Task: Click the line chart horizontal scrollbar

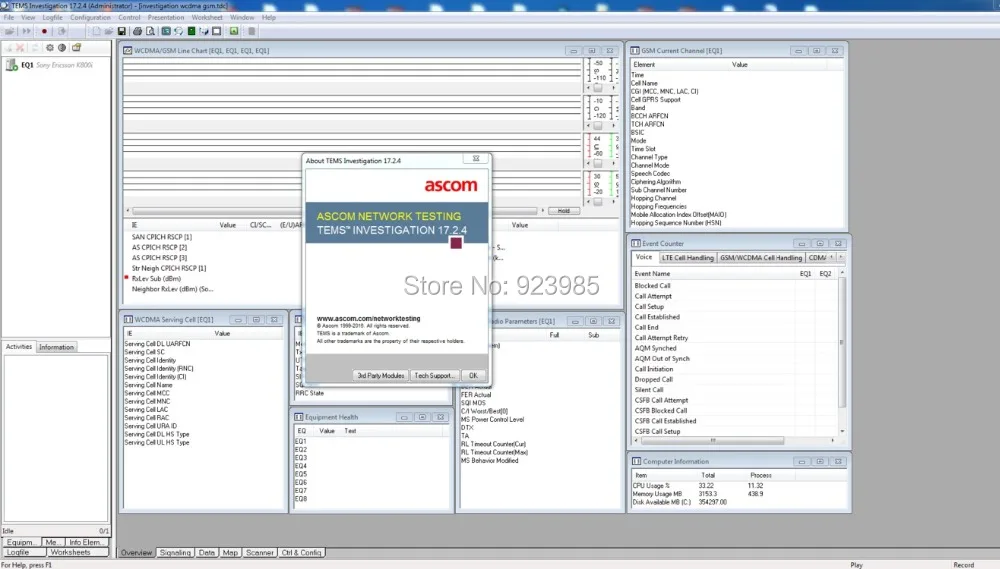Action: pyautogui.click(x=335, y=211)
